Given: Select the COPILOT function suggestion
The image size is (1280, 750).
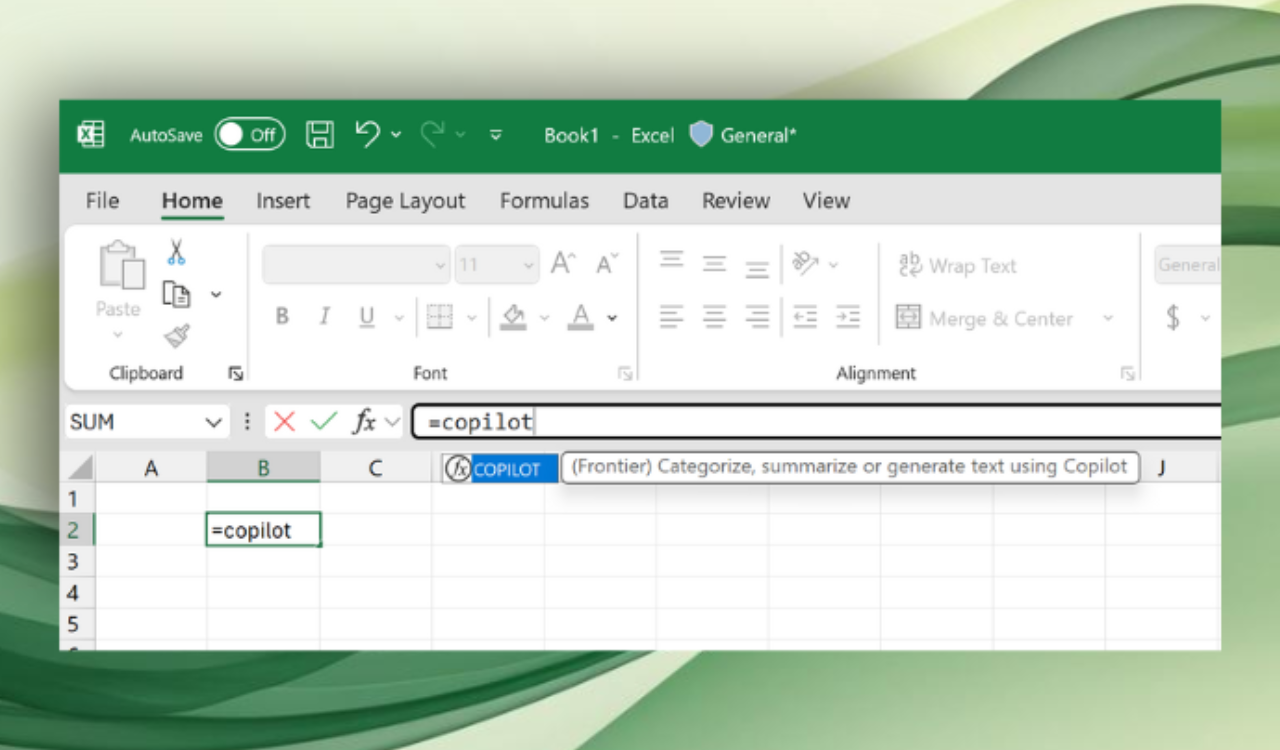Looking at the screenshot, I should (x=498, y=467).
